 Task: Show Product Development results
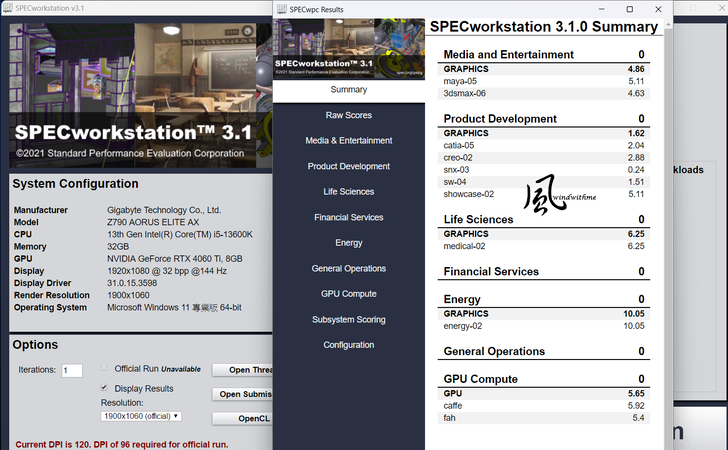348,166
